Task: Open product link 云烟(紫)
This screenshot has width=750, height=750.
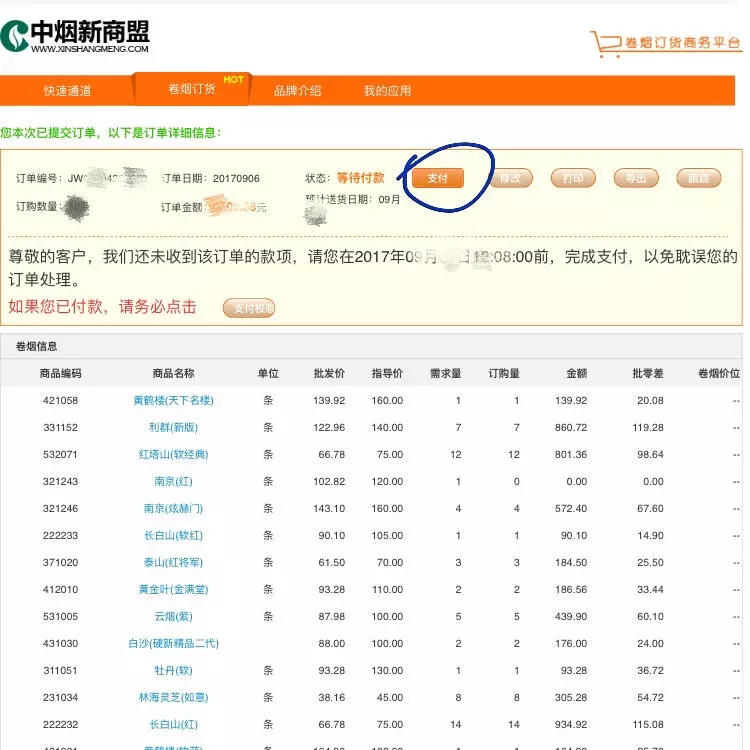Action: [173, 617]
